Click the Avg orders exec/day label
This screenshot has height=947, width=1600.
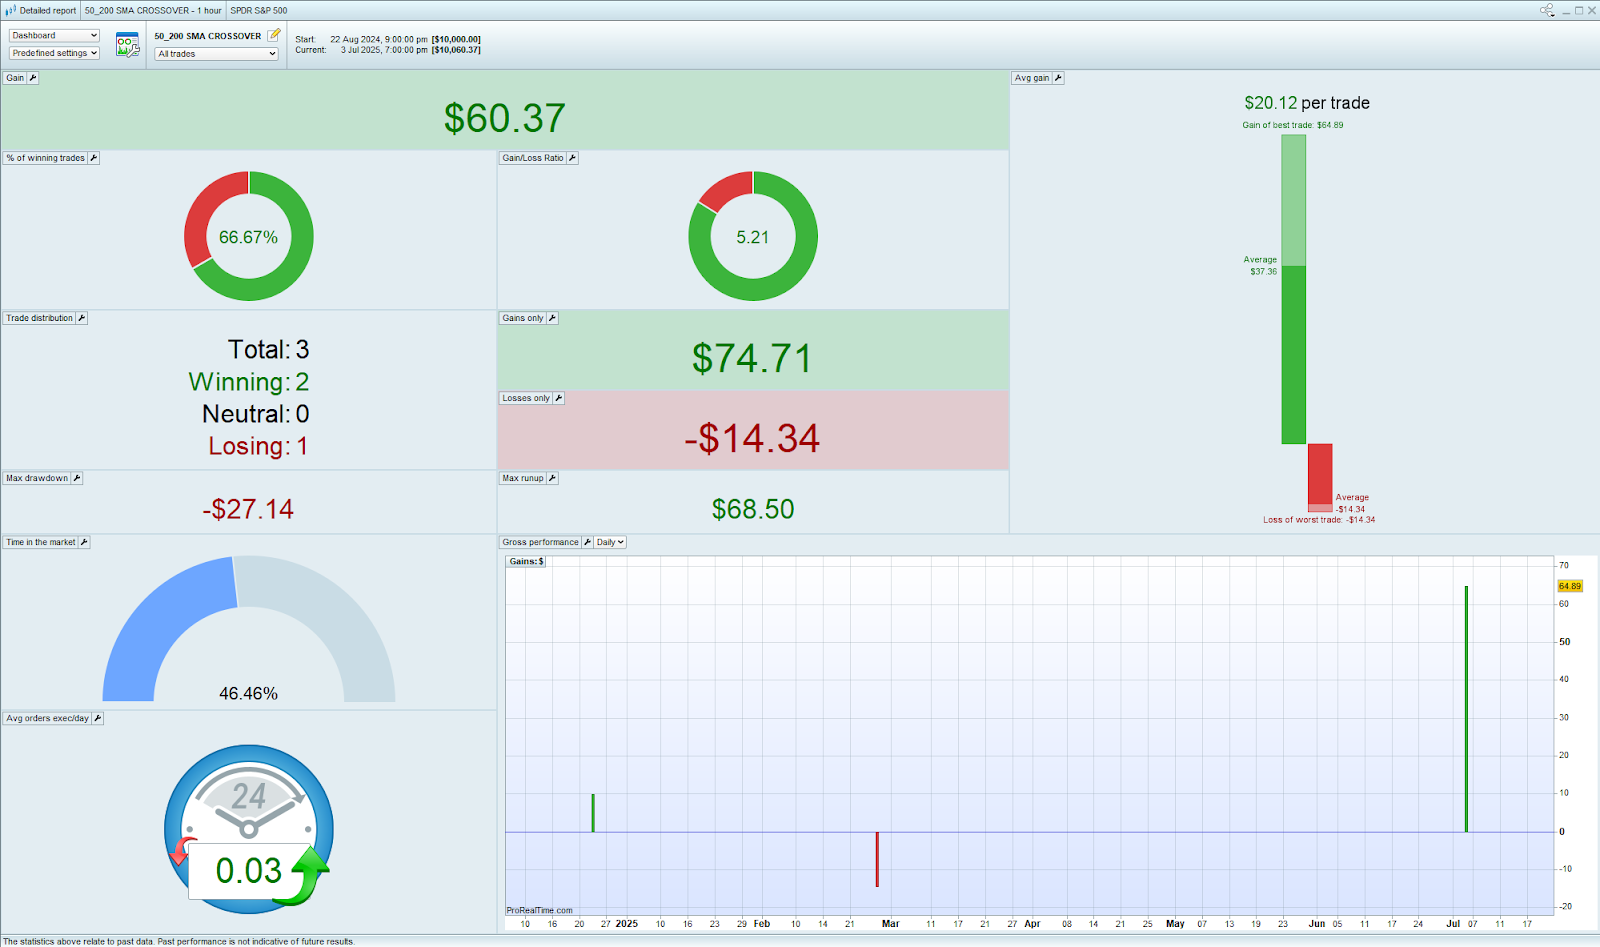(x=48, y=718)
